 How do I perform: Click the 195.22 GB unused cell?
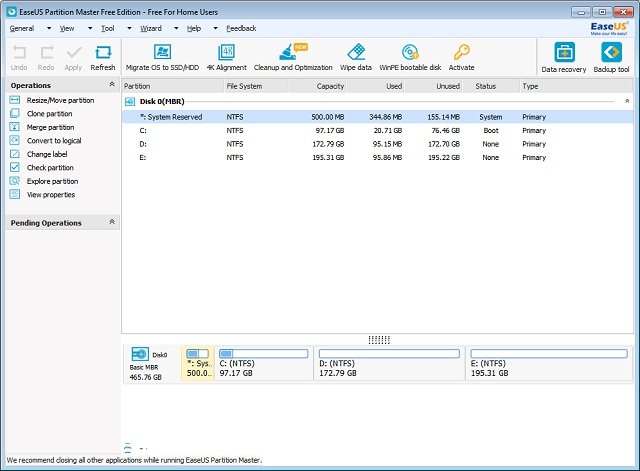pyautogui.click(x=444, y=158)
